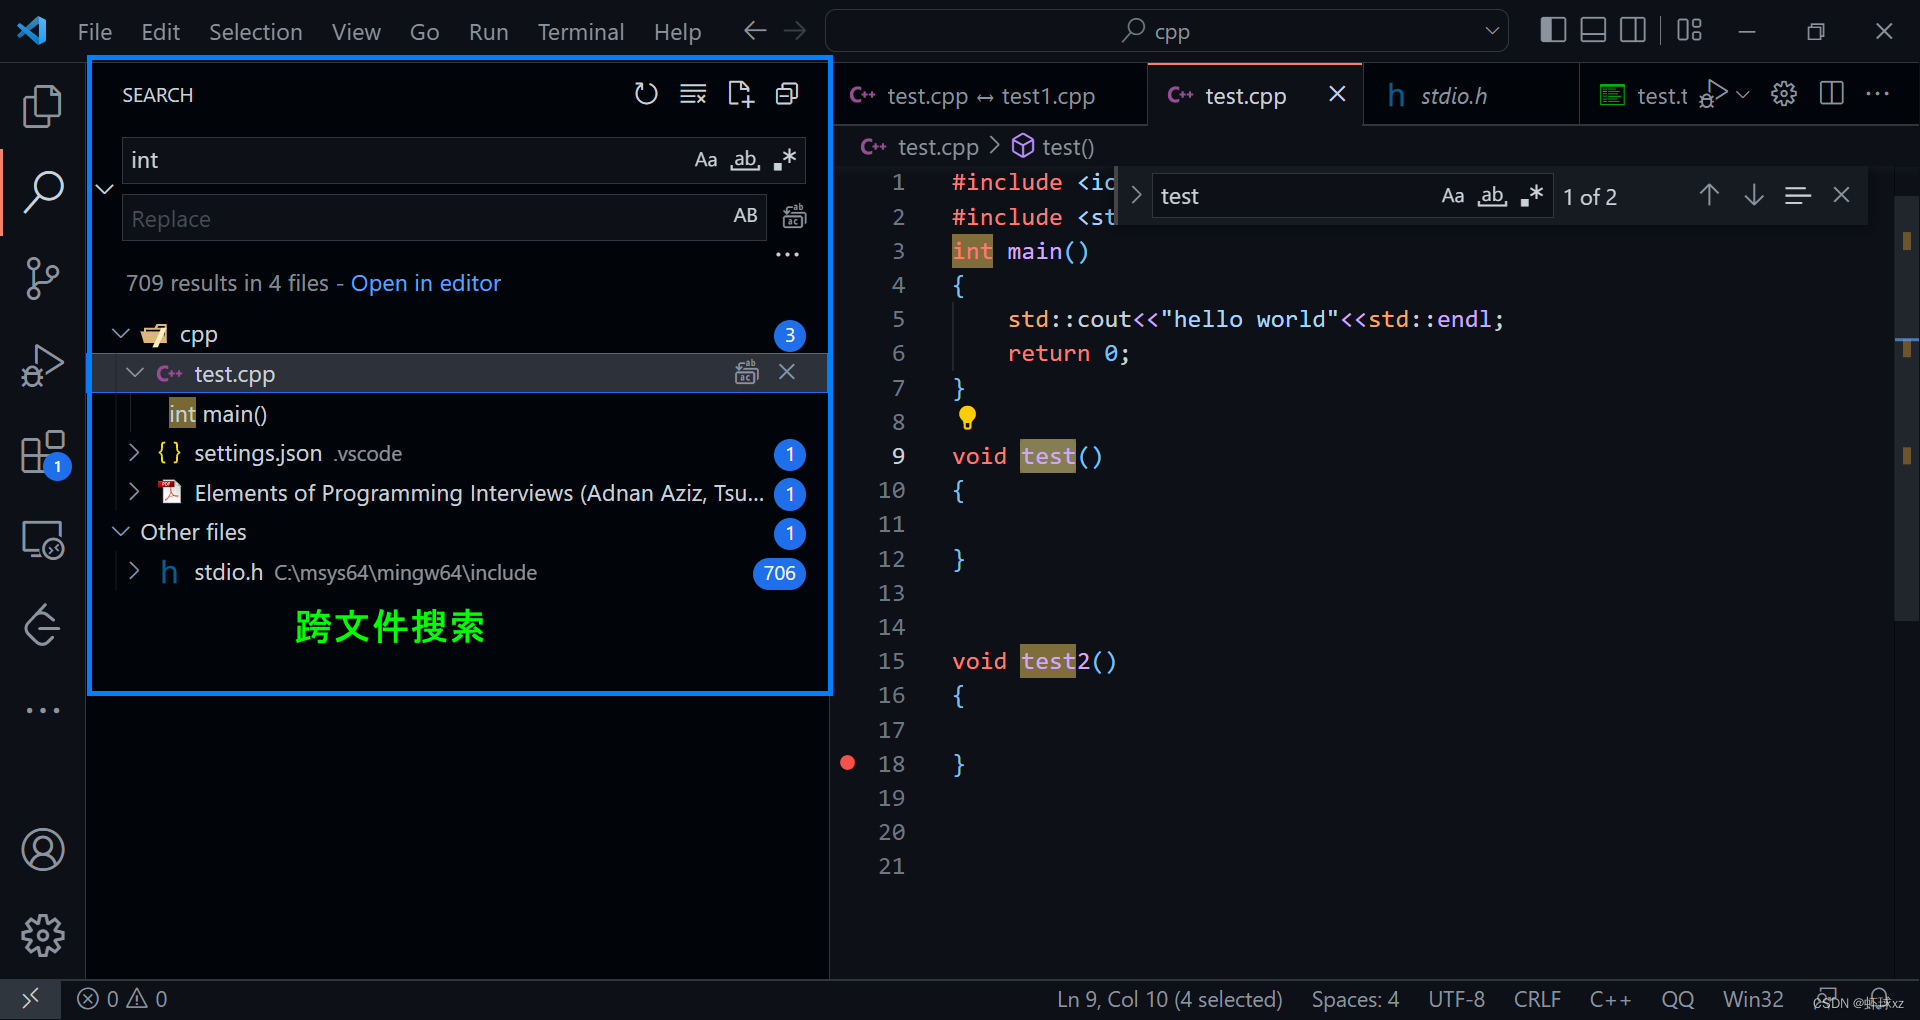Image resolution: width=1920 pixels, height=1020 pixels.
Task: Open the Explorer view in activity bar
Action: click(42, 106)
